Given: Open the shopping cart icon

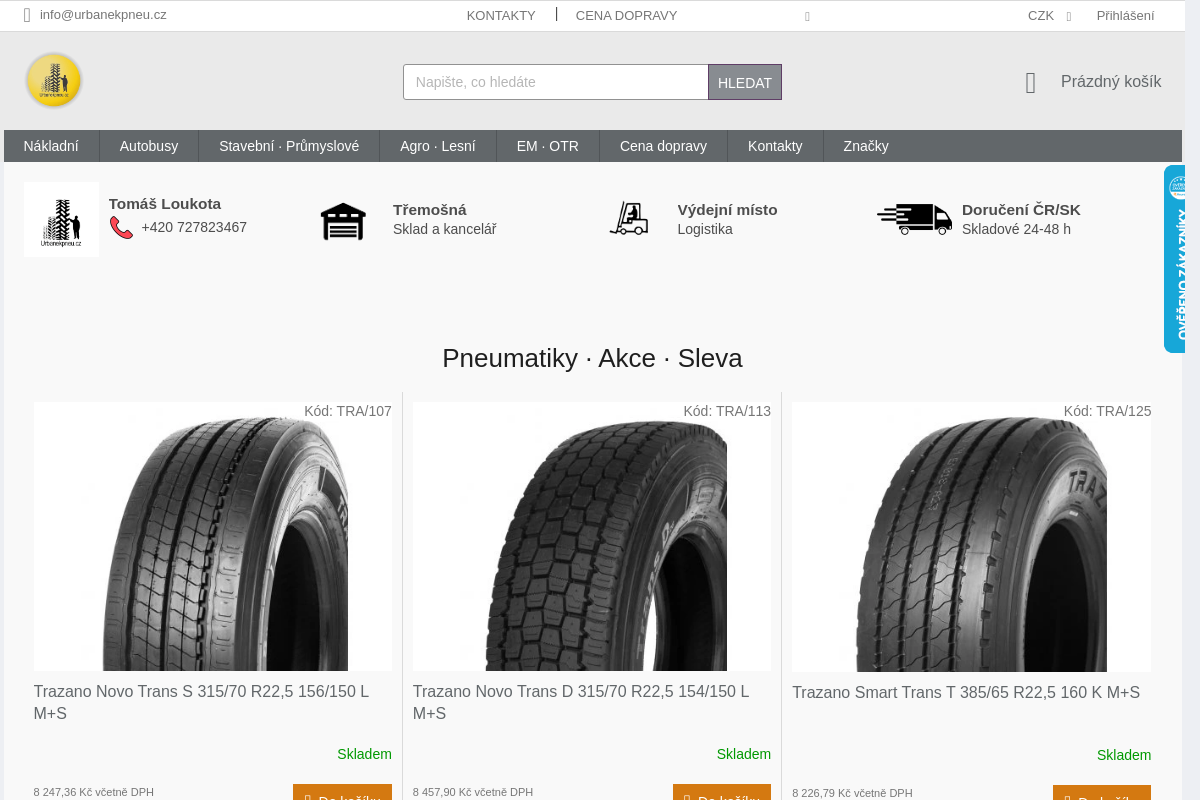Looking at the screenshot, I should 1031,83.
